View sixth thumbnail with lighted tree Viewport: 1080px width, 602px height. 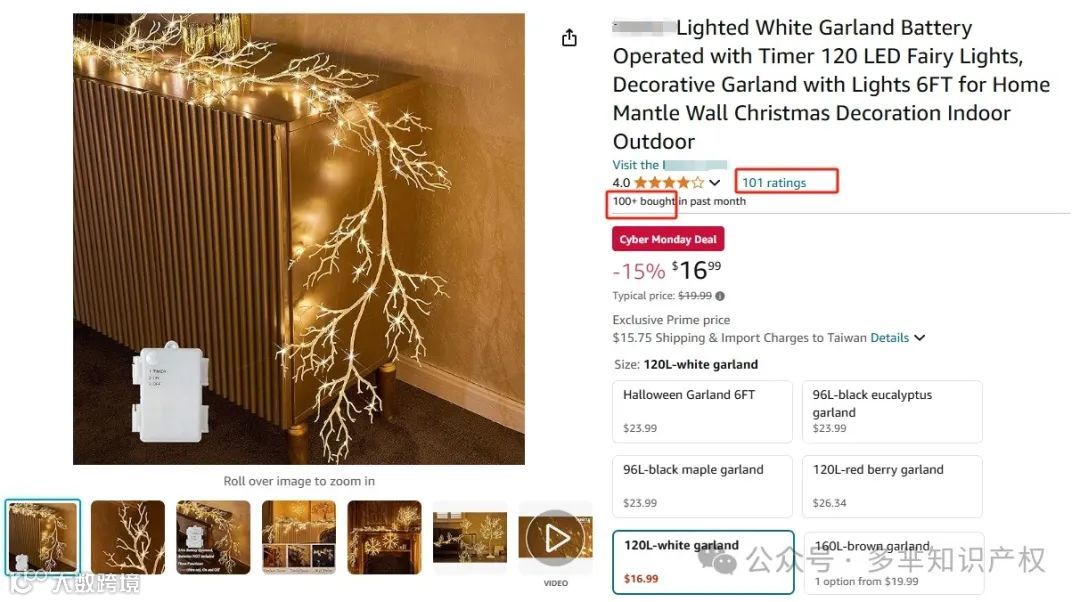point(470,537)
